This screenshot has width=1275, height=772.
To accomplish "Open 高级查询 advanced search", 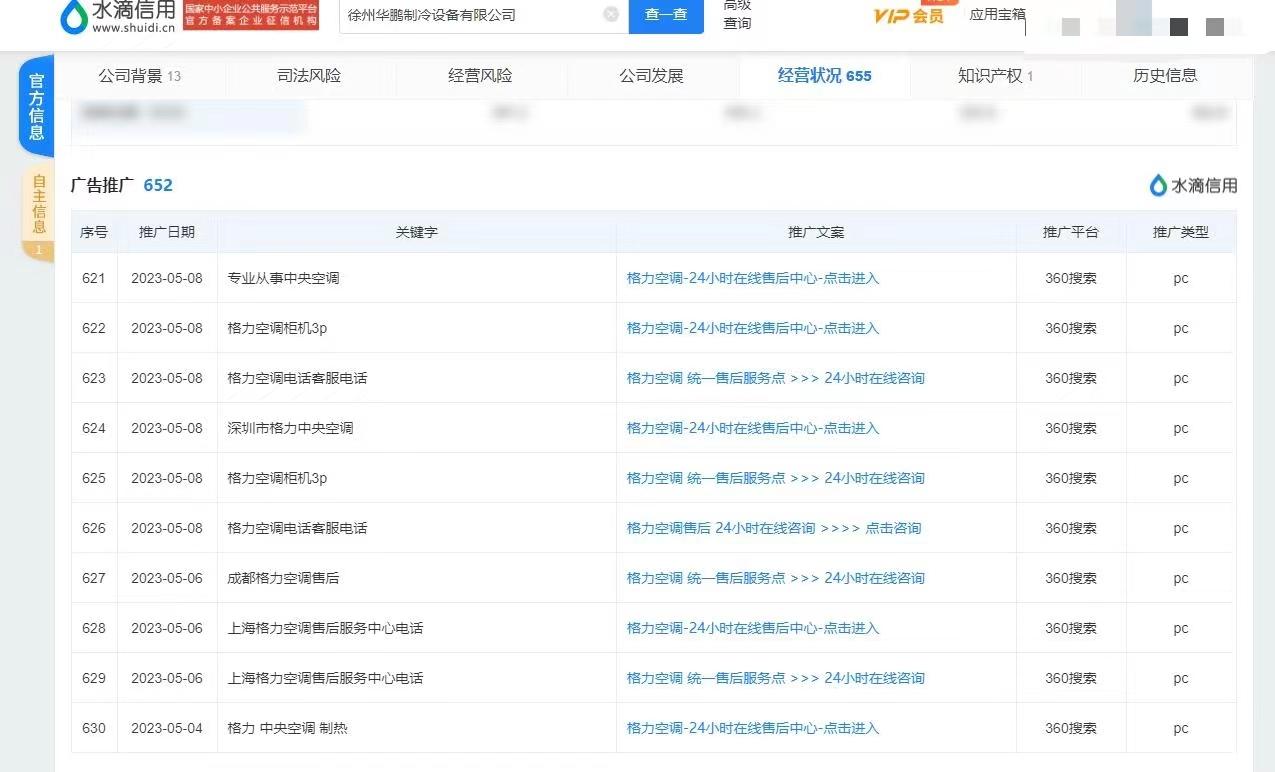I will click(x=738, y=14).
